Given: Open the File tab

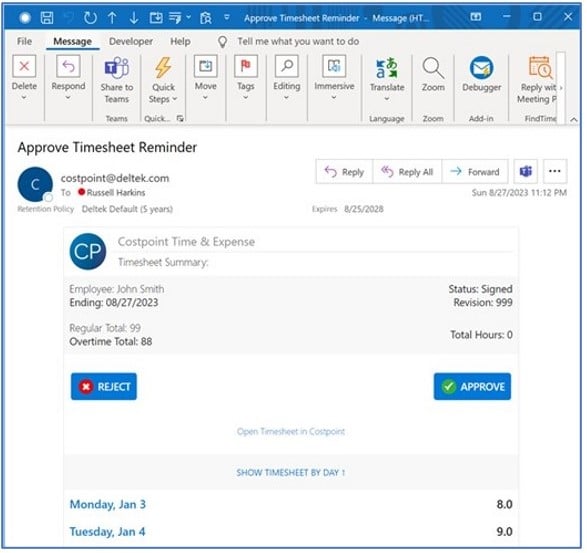Looking at the screenshot, I should (24, 41).
